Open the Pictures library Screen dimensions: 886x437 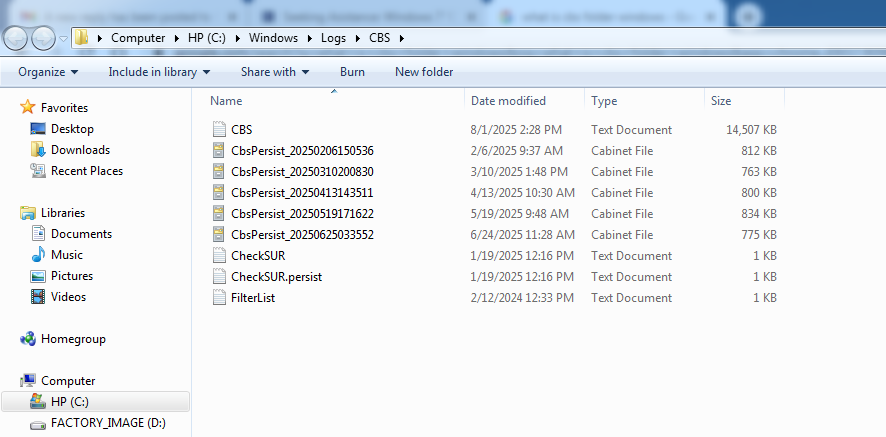[72, 275]
